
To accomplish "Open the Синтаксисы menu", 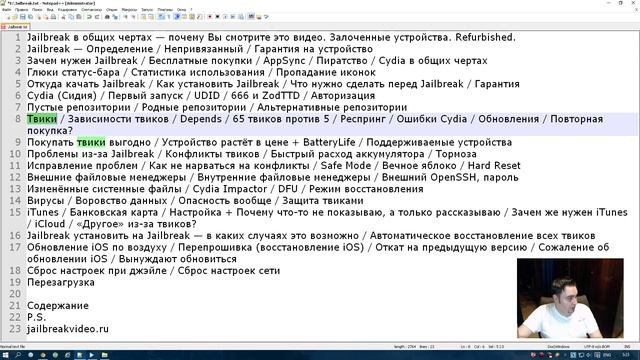I will click(x=91, y=9).
